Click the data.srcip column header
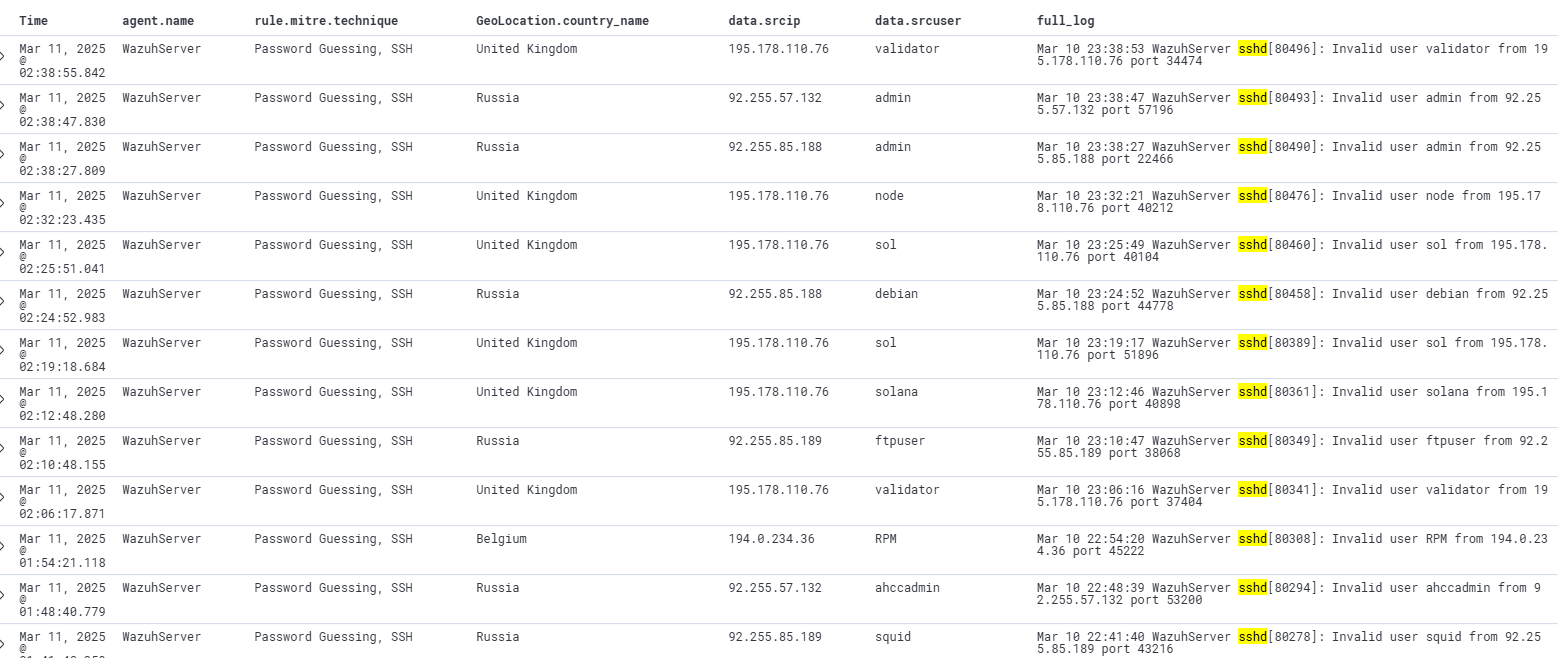This screenshot has width=1558, height=658. (764, 20)
